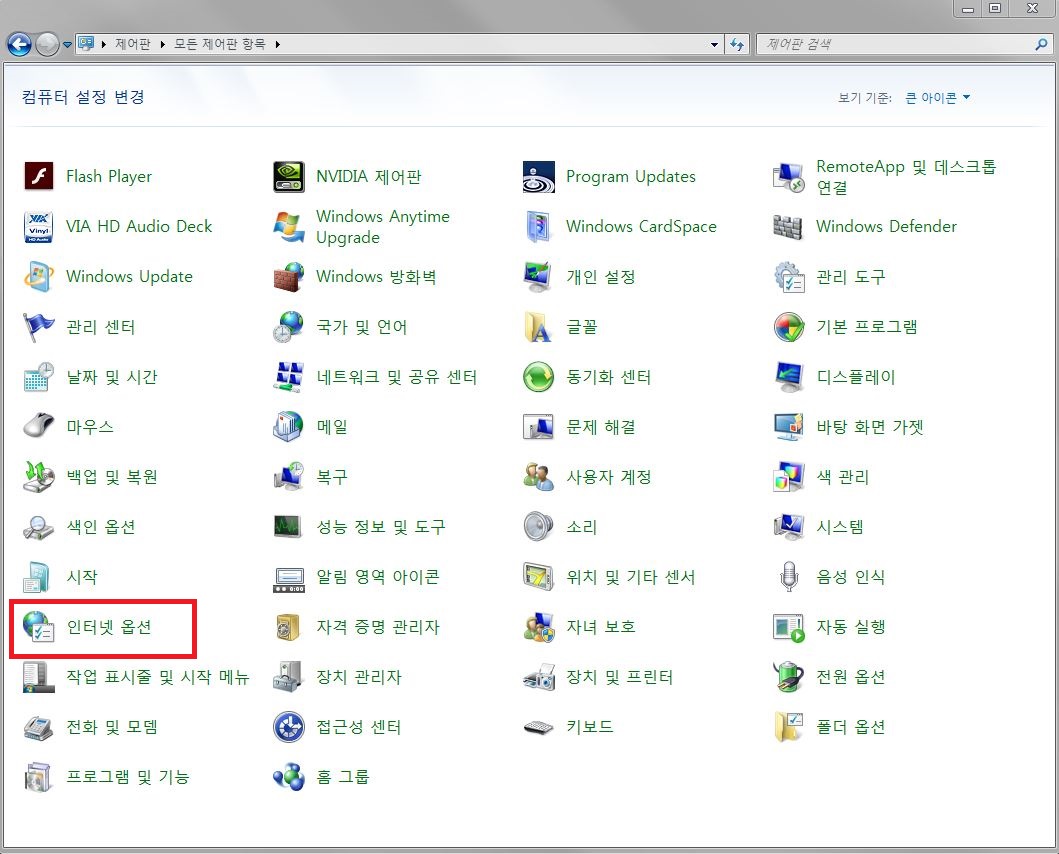Open the recent pages arrow beside Forward
The height and width of the screenshot is (854, 1059).
tap(67, 45)
